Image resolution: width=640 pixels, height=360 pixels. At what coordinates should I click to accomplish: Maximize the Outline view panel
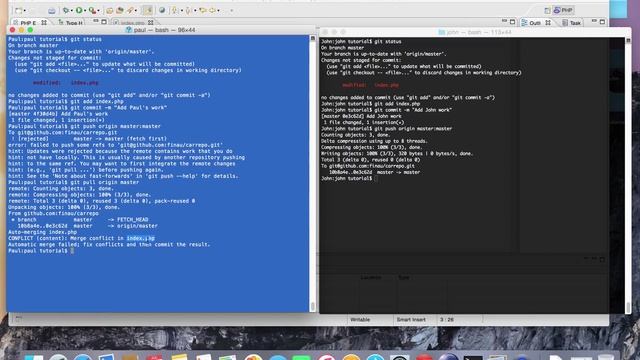tap(602, 22)
